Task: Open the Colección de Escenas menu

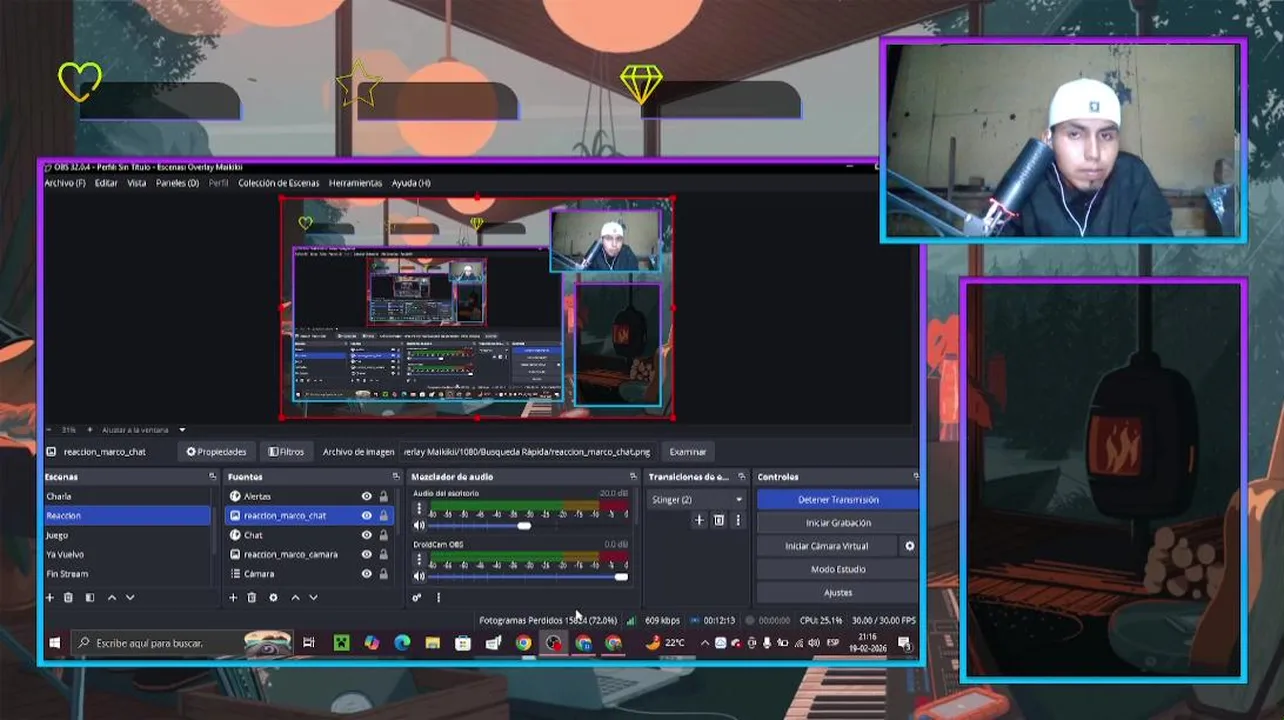Action: (x=278, y=183)
